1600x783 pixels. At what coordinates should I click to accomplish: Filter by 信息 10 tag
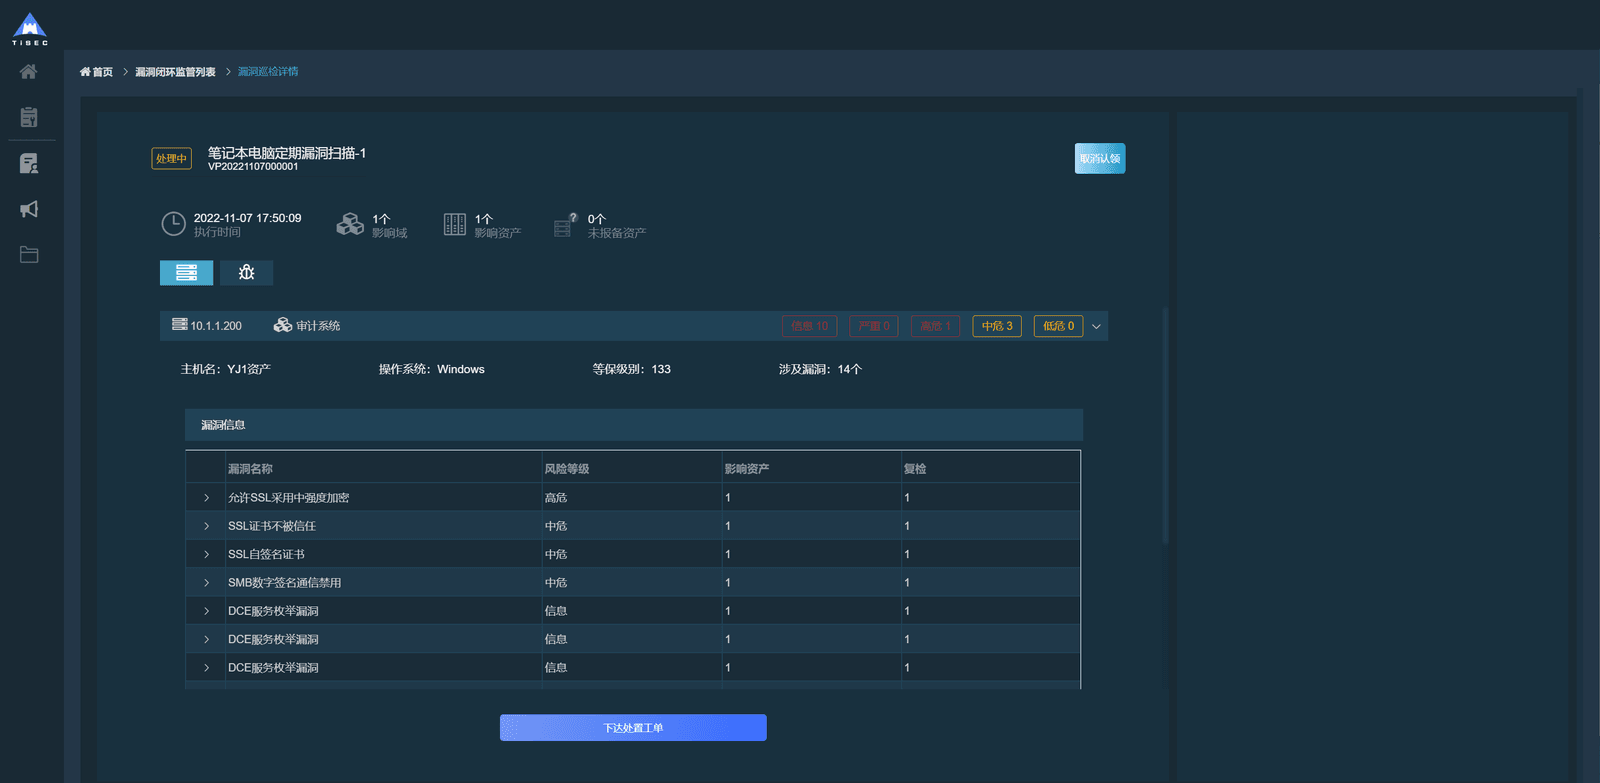[810, 326]
